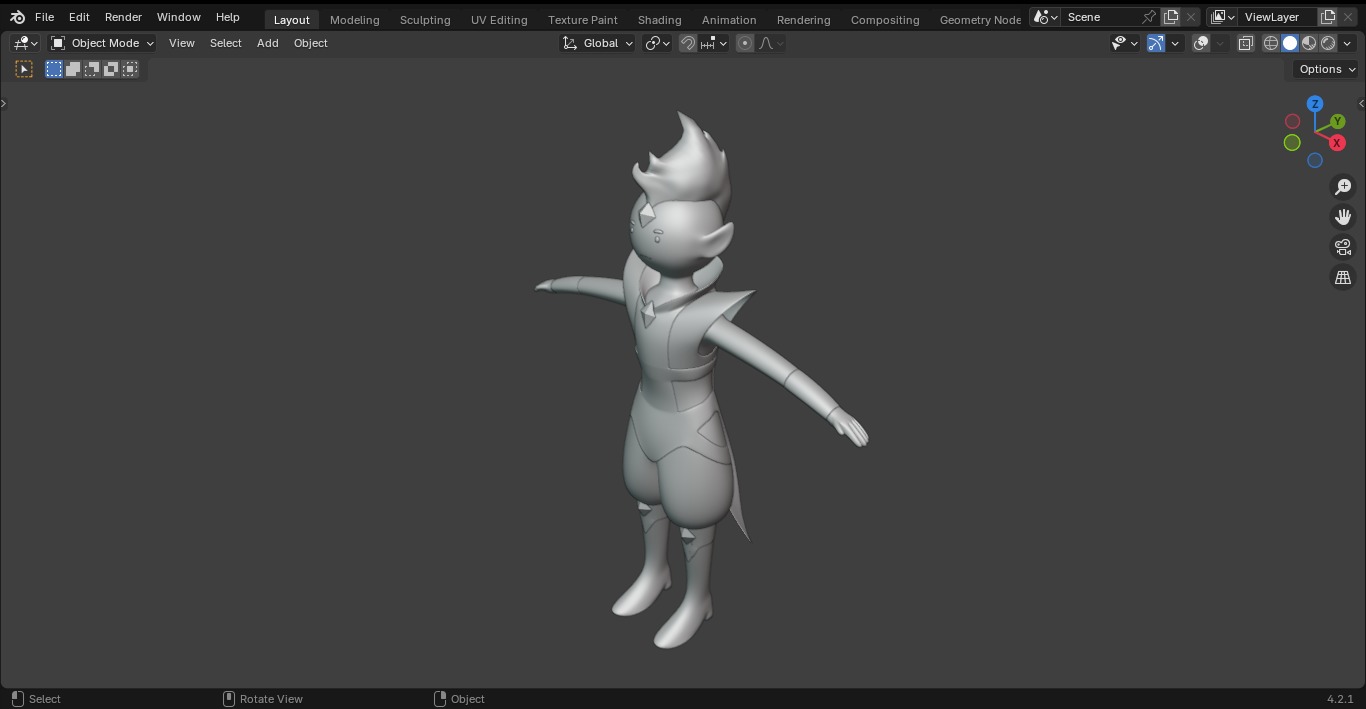Switch to wireframe viewport shading

click(1271, 43)
